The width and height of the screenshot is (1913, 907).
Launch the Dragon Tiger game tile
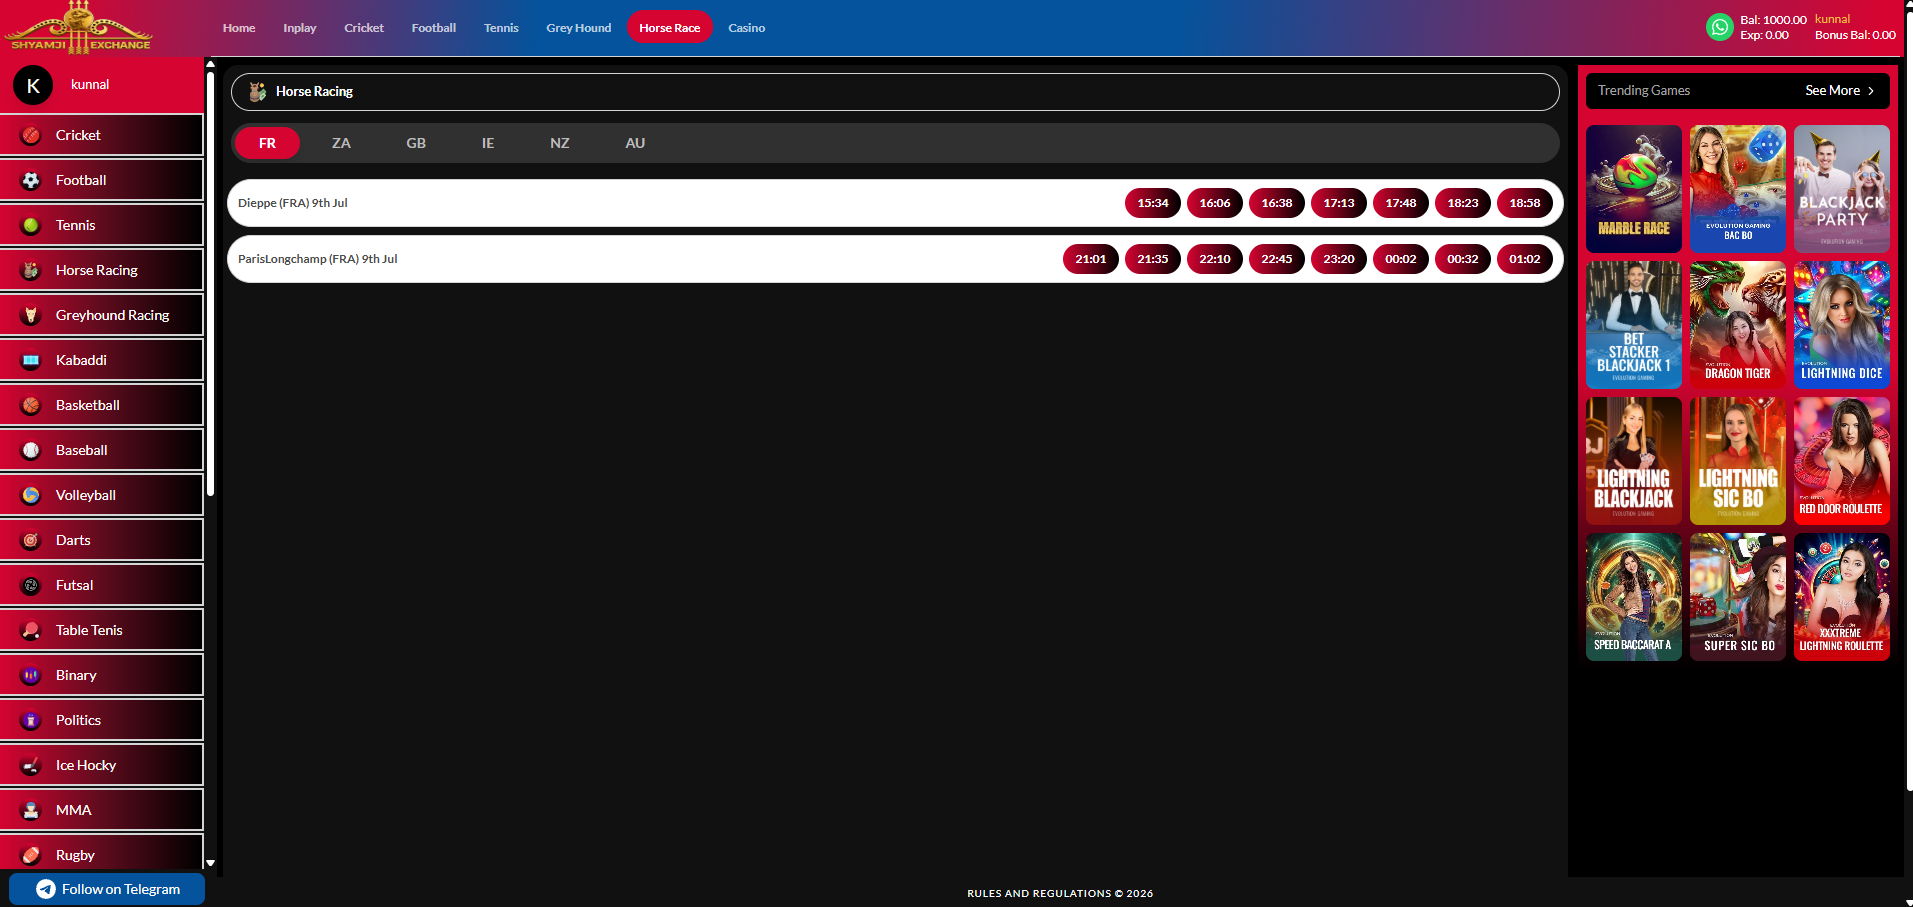coord(1738,325)
